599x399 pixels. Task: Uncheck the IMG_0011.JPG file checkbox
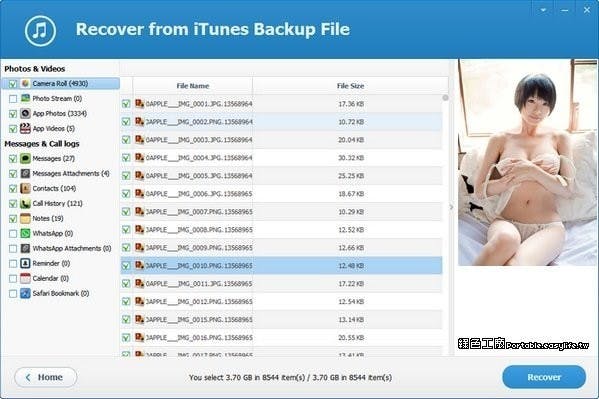tap(126, 284)
